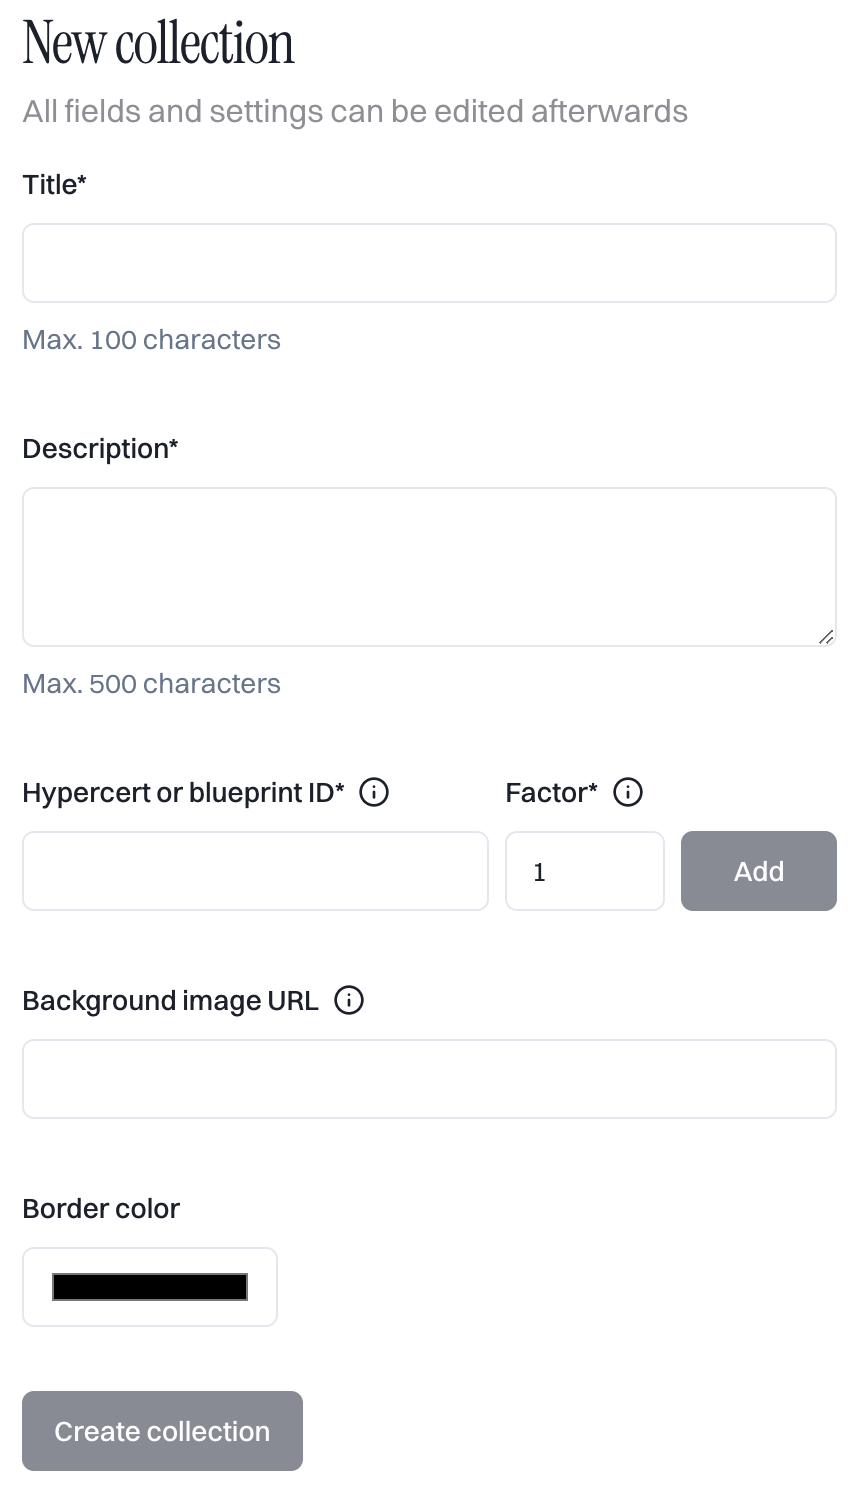Click the Create collection button
The image size is (858, 1490).
coord(162,1431)
